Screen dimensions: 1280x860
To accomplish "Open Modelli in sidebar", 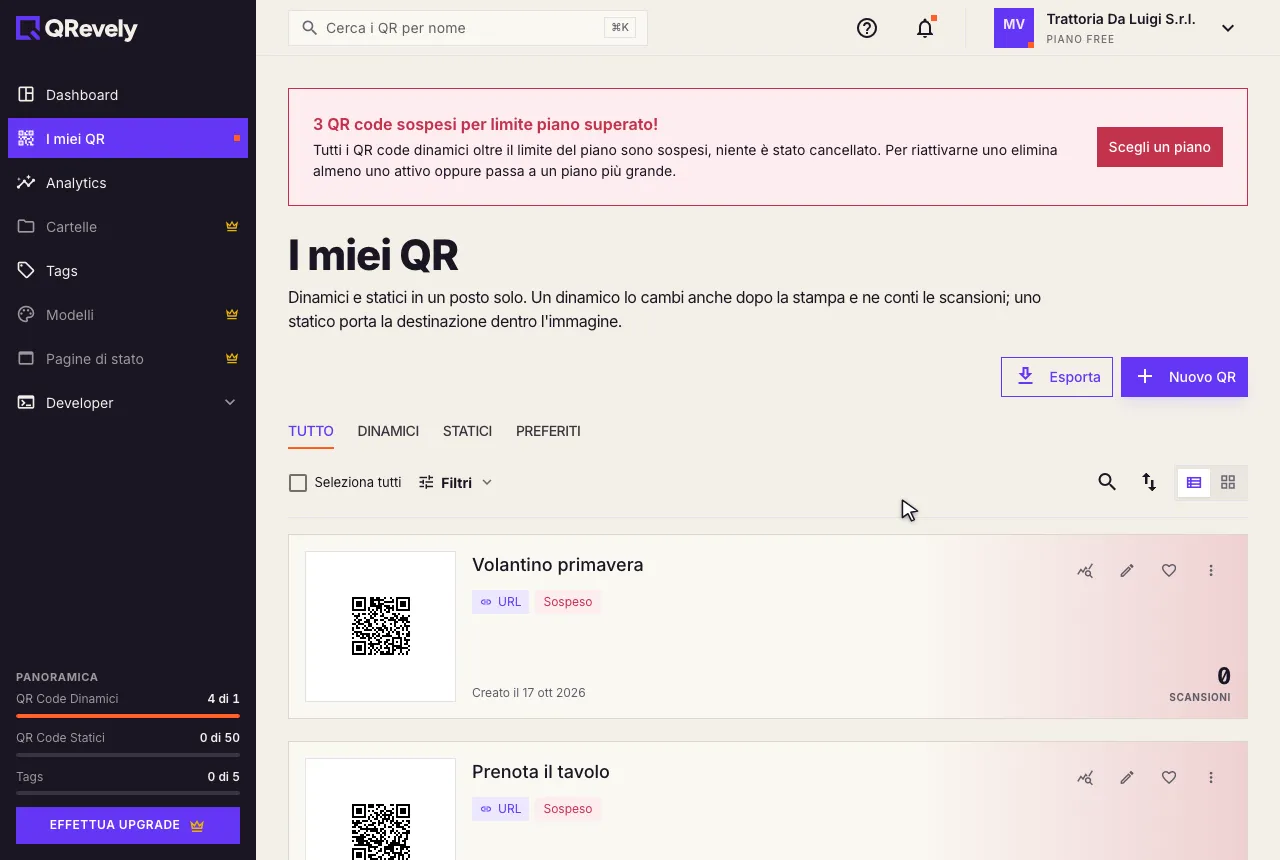I will pyautogui.click(x=128, y=315).
